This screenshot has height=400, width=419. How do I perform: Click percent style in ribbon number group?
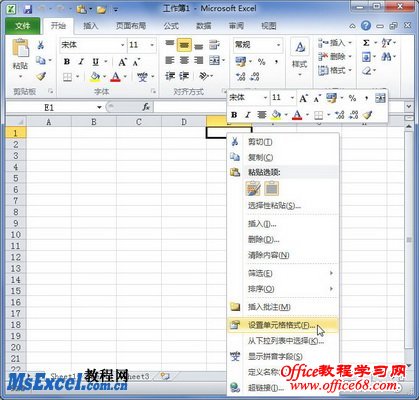262,62
